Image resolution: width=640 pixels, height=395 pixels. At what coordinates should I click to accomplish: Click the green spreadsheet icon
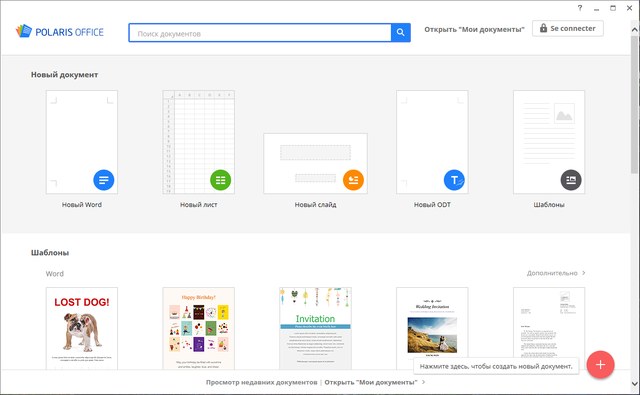point(220,180)
